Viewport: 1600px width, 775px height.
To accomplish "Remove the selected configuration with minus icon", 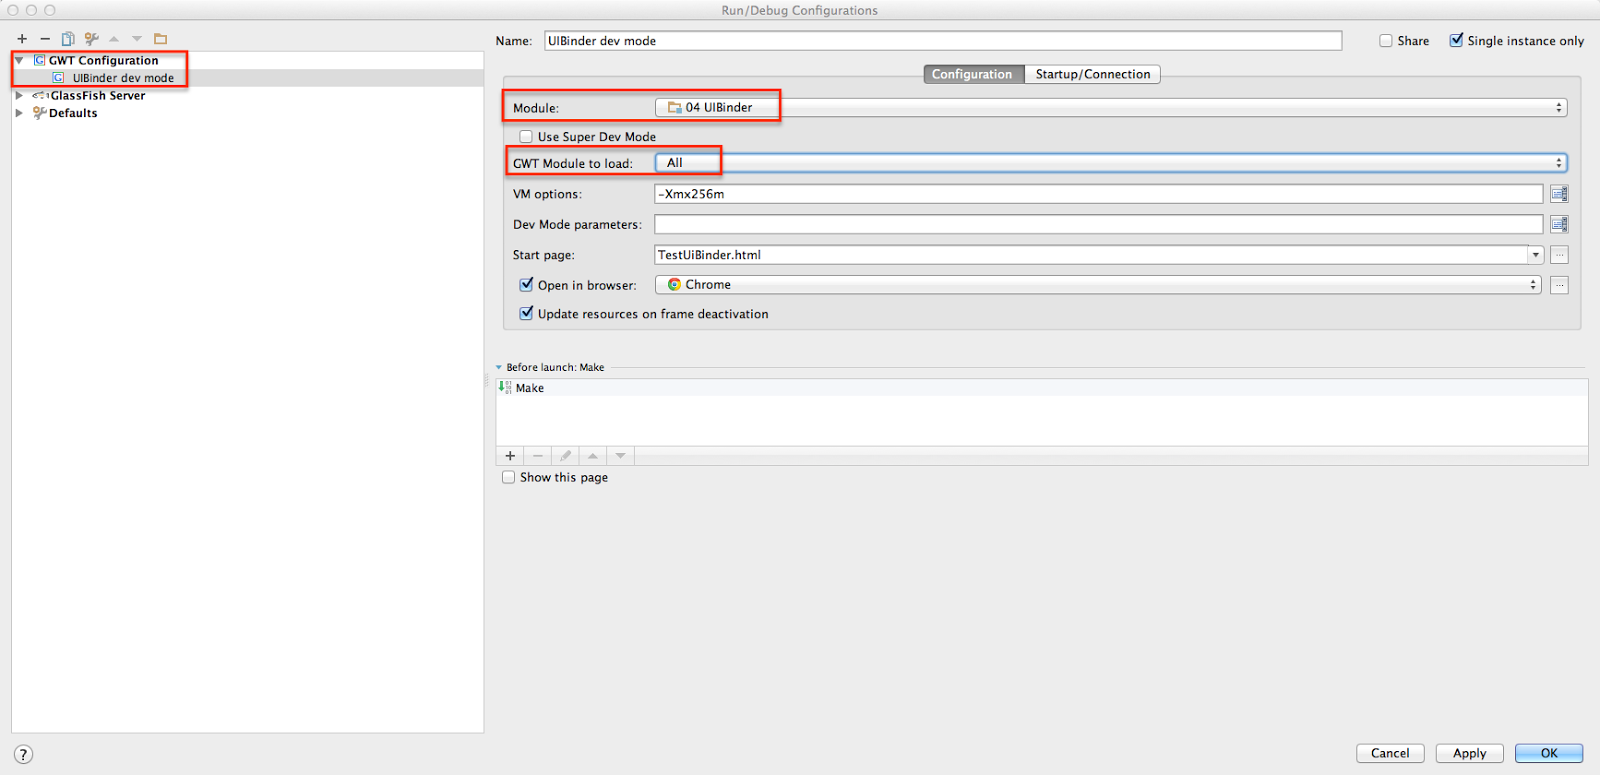I will coord(45,39).
